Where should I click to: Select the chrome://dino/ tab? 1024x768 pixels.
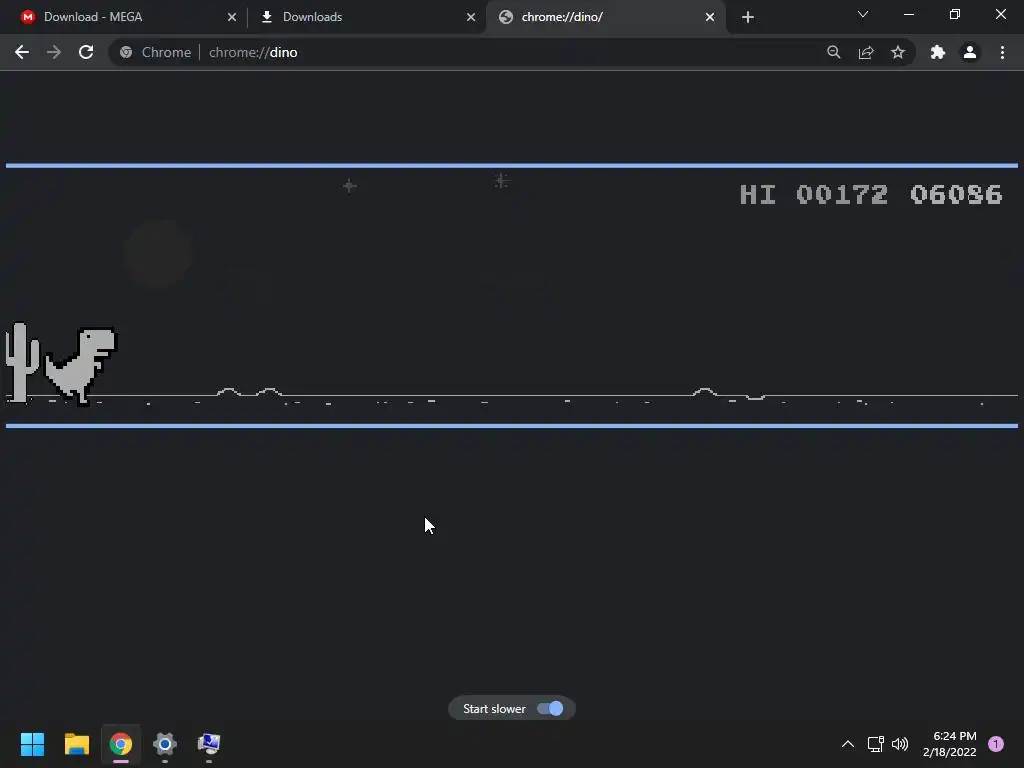point(605,17)
